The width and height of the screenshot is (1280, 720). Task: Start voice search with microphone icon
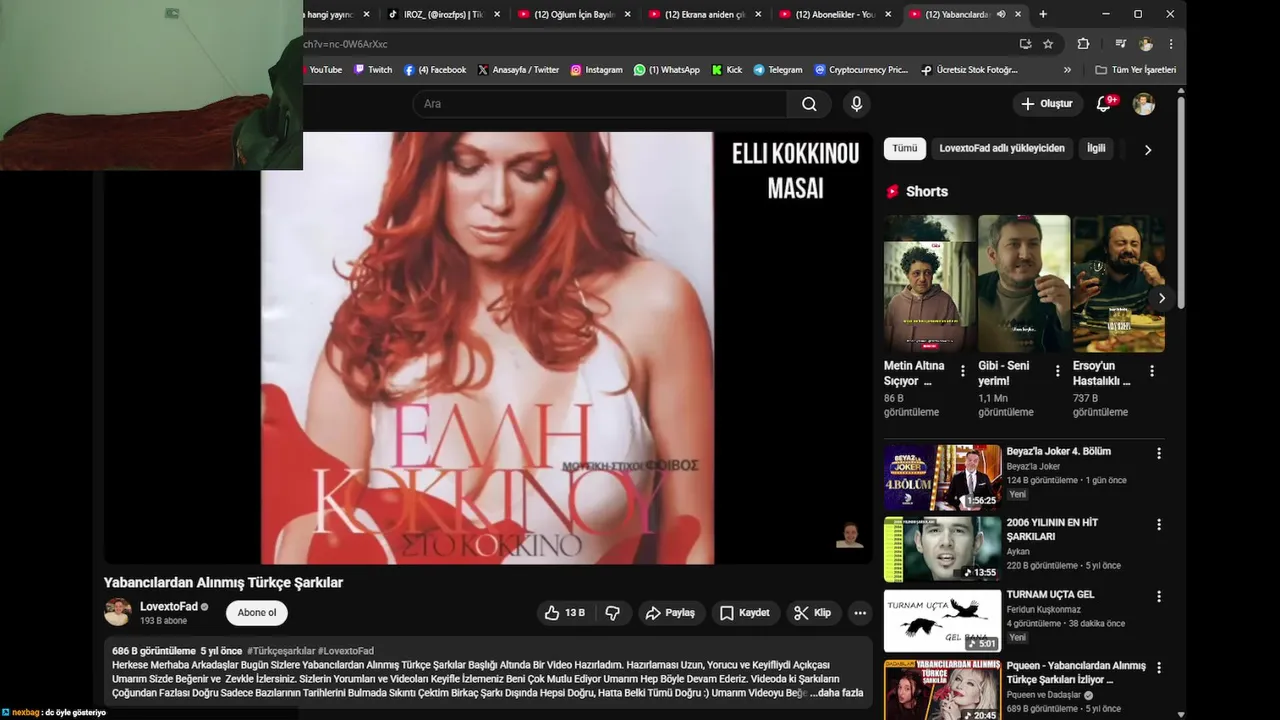(x=856, y=104)
